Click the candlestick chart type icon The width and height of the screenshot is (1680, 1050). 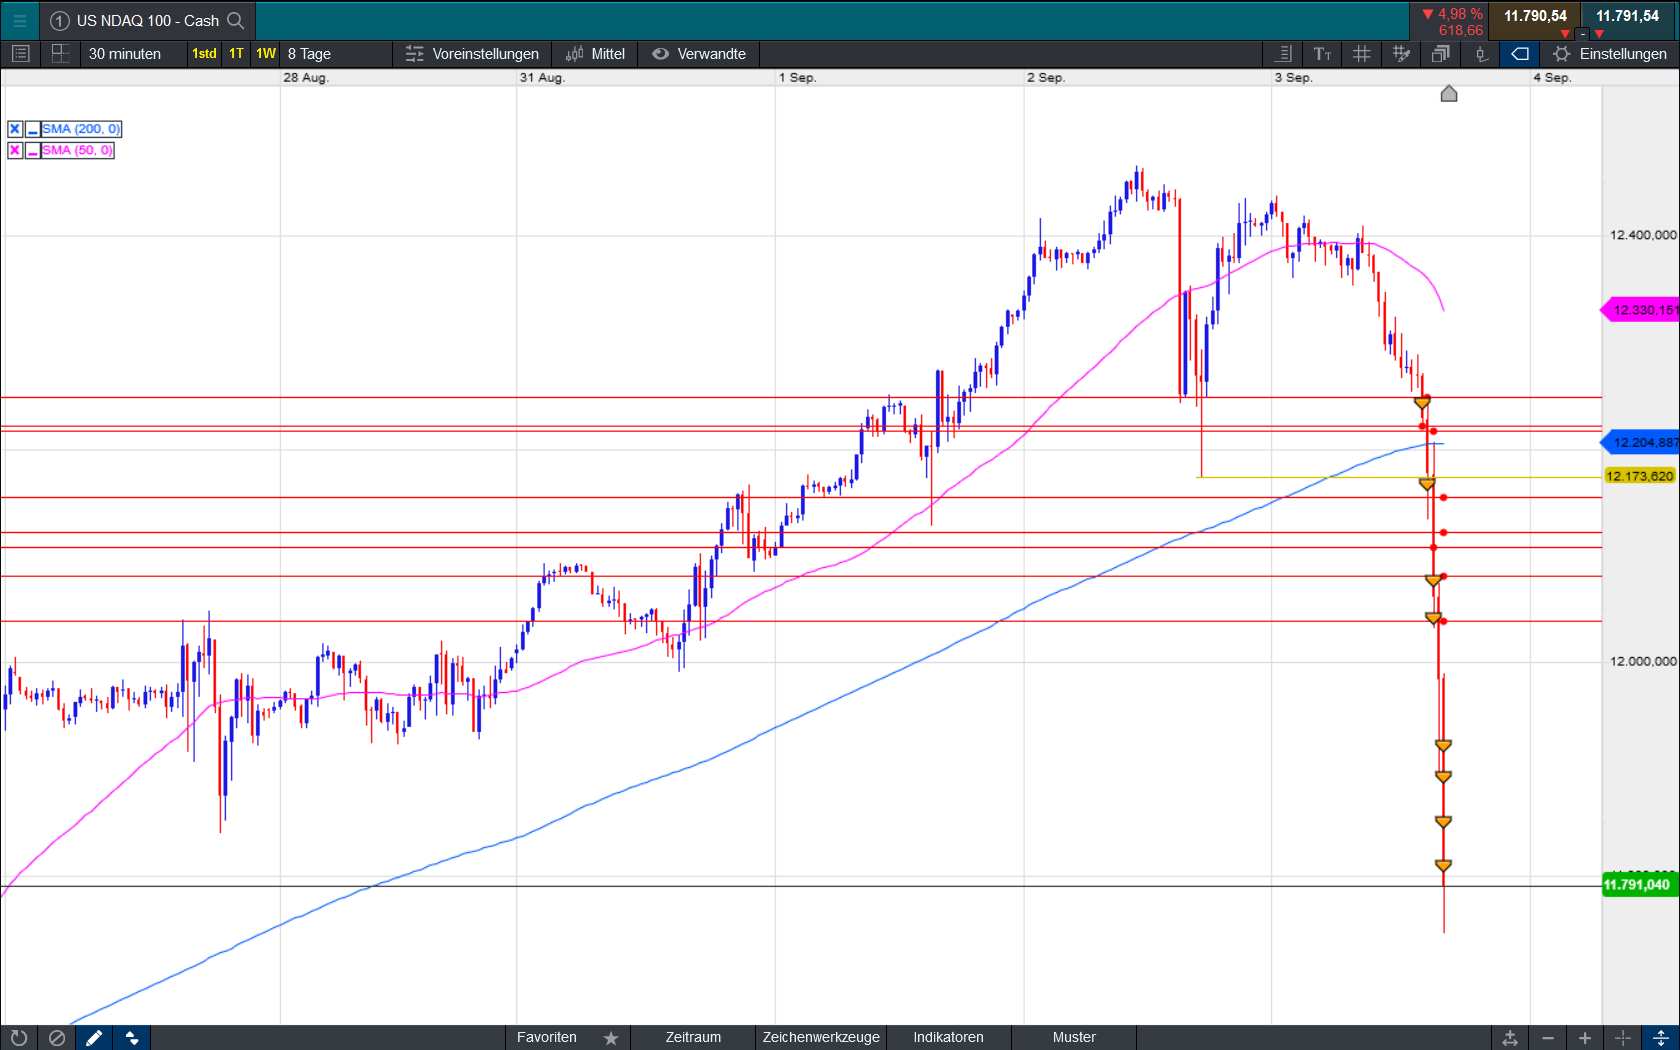pyautogui.click(x=1481, y=54)
